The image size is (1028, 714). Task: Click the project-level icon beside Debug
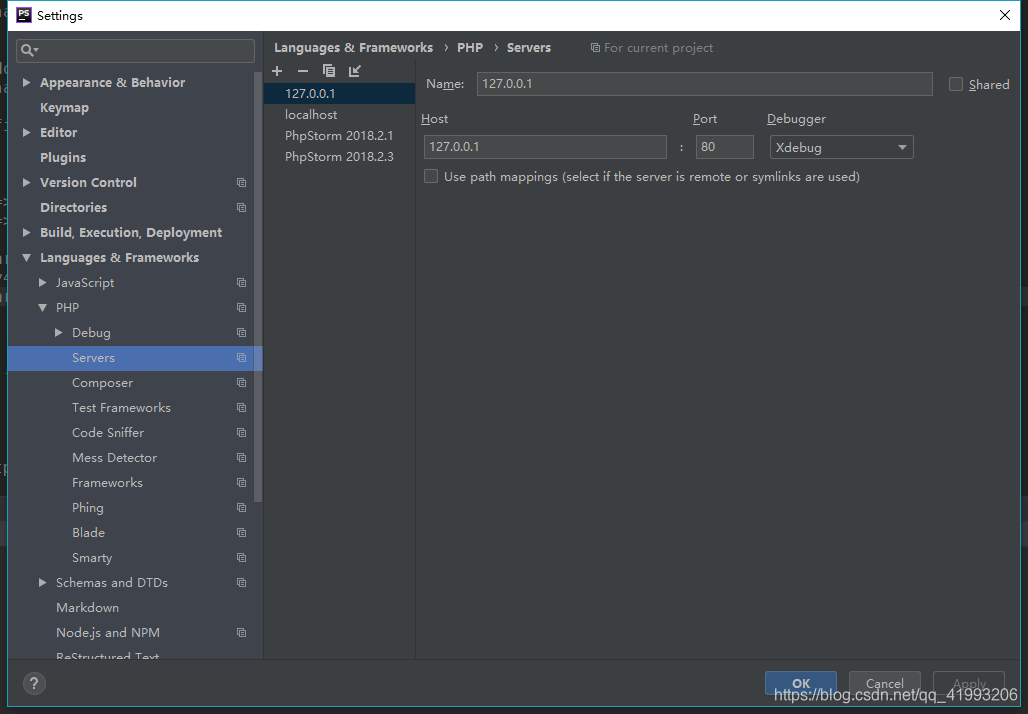click(241, 332)
